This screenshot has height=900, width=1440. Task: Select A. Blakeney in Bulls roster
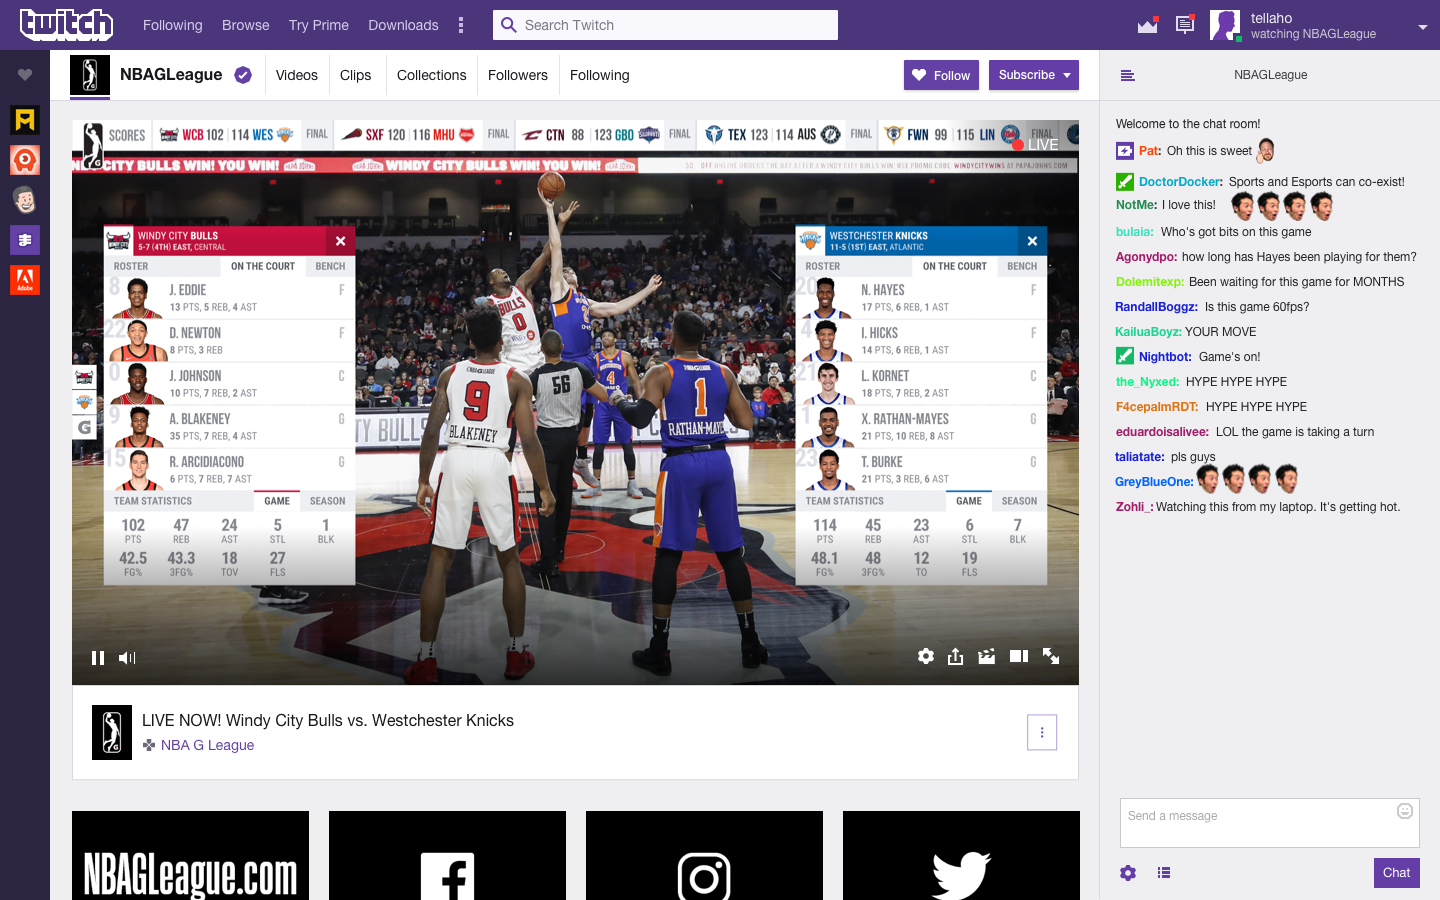click(x=230, y=426)
